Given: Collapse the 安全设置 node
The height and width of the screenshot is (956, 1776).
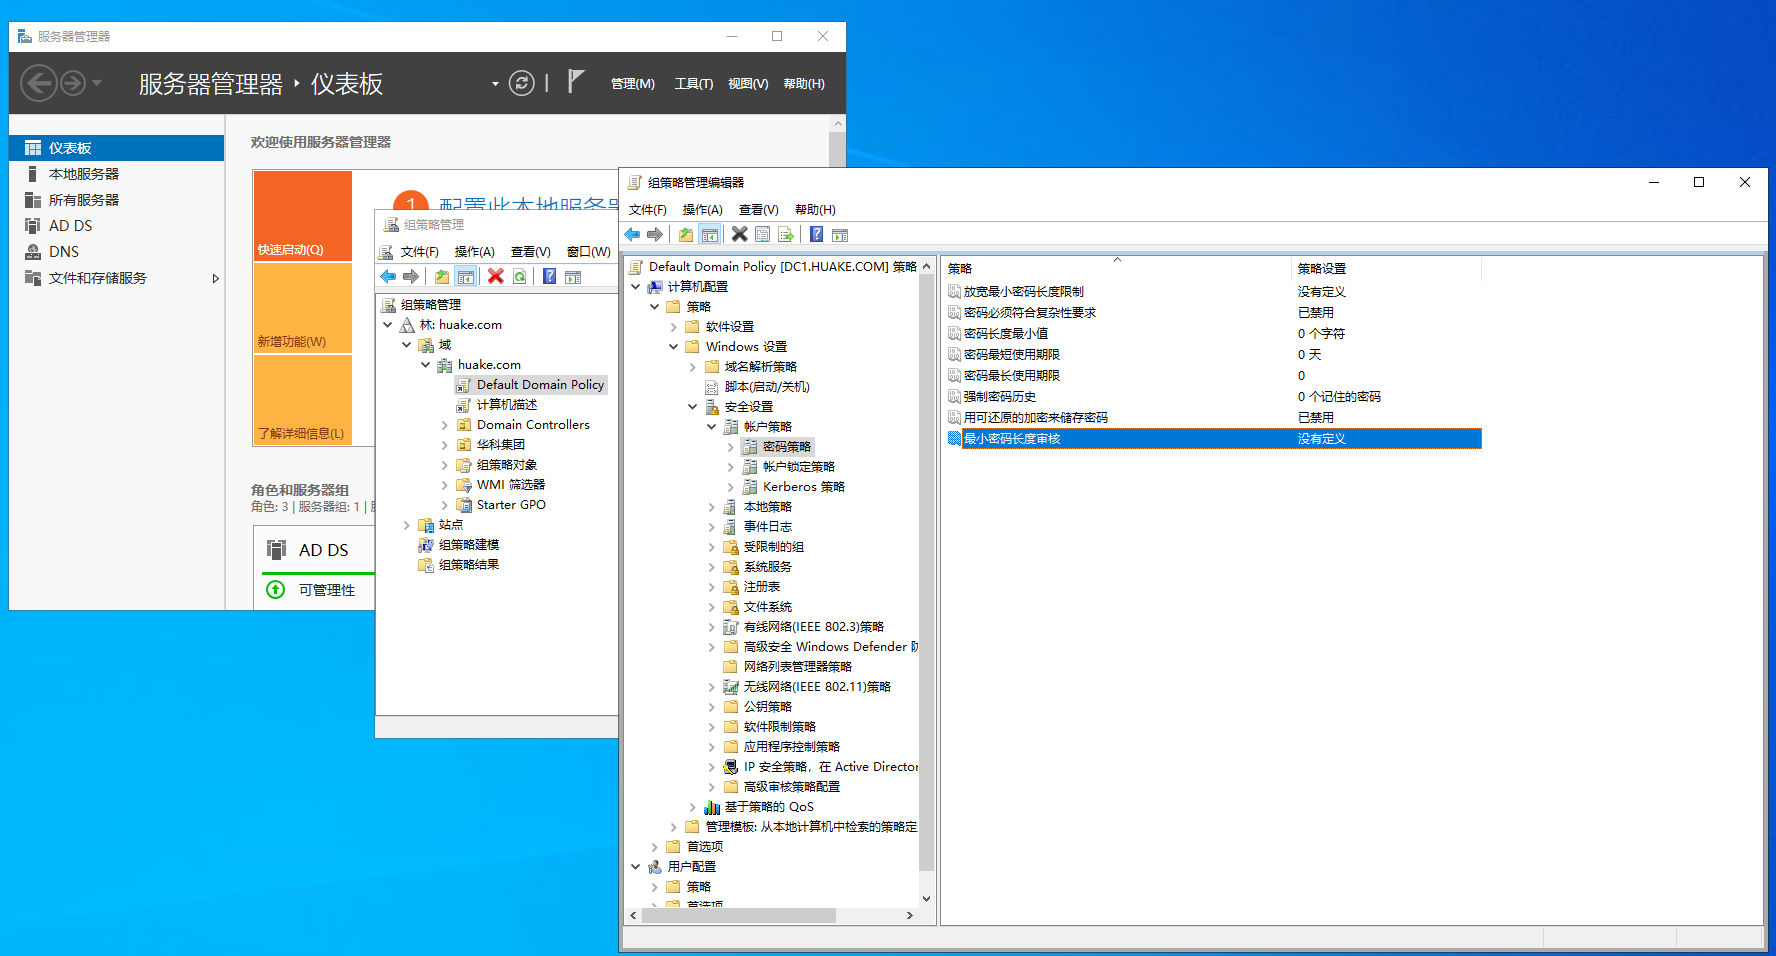Looking at the screenshot, I should coord(693,407).
